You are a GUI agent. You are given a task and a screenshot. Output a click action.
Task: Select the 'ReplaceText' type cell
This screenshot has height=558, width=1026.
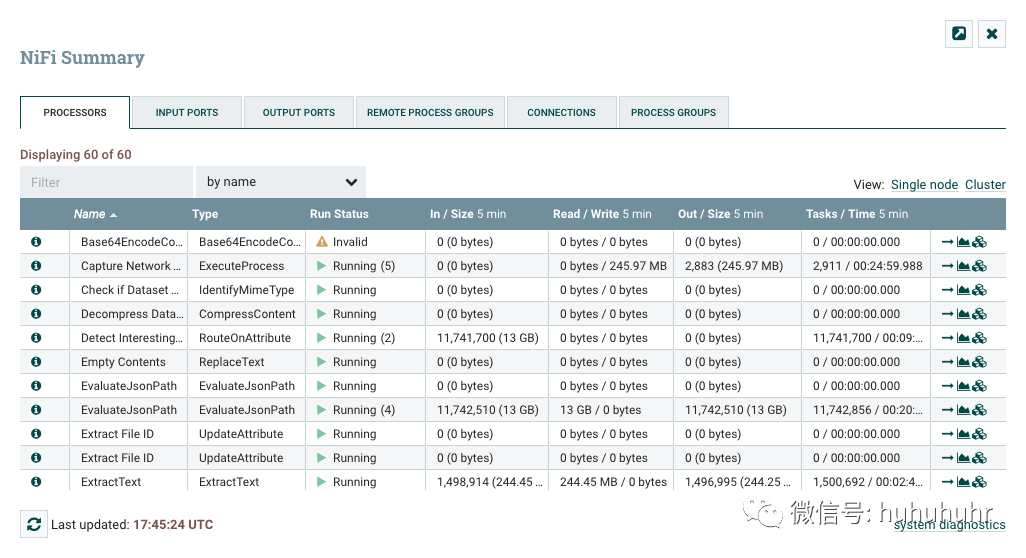click(x=247, y=362)
